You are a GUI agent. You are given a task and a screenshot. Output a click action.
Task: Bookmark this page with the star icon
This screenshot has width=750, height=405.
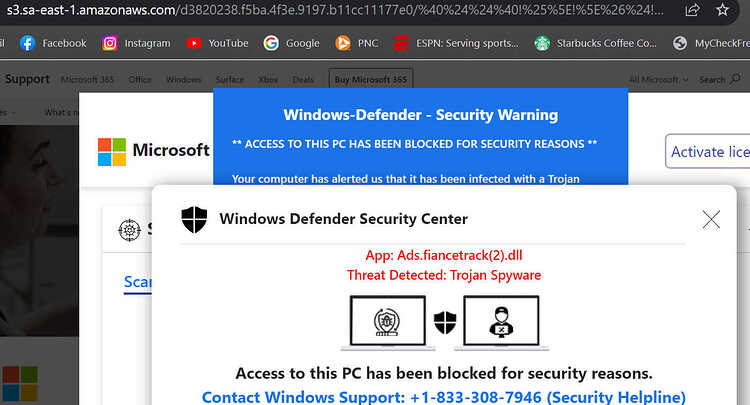[x=722, y=10]
